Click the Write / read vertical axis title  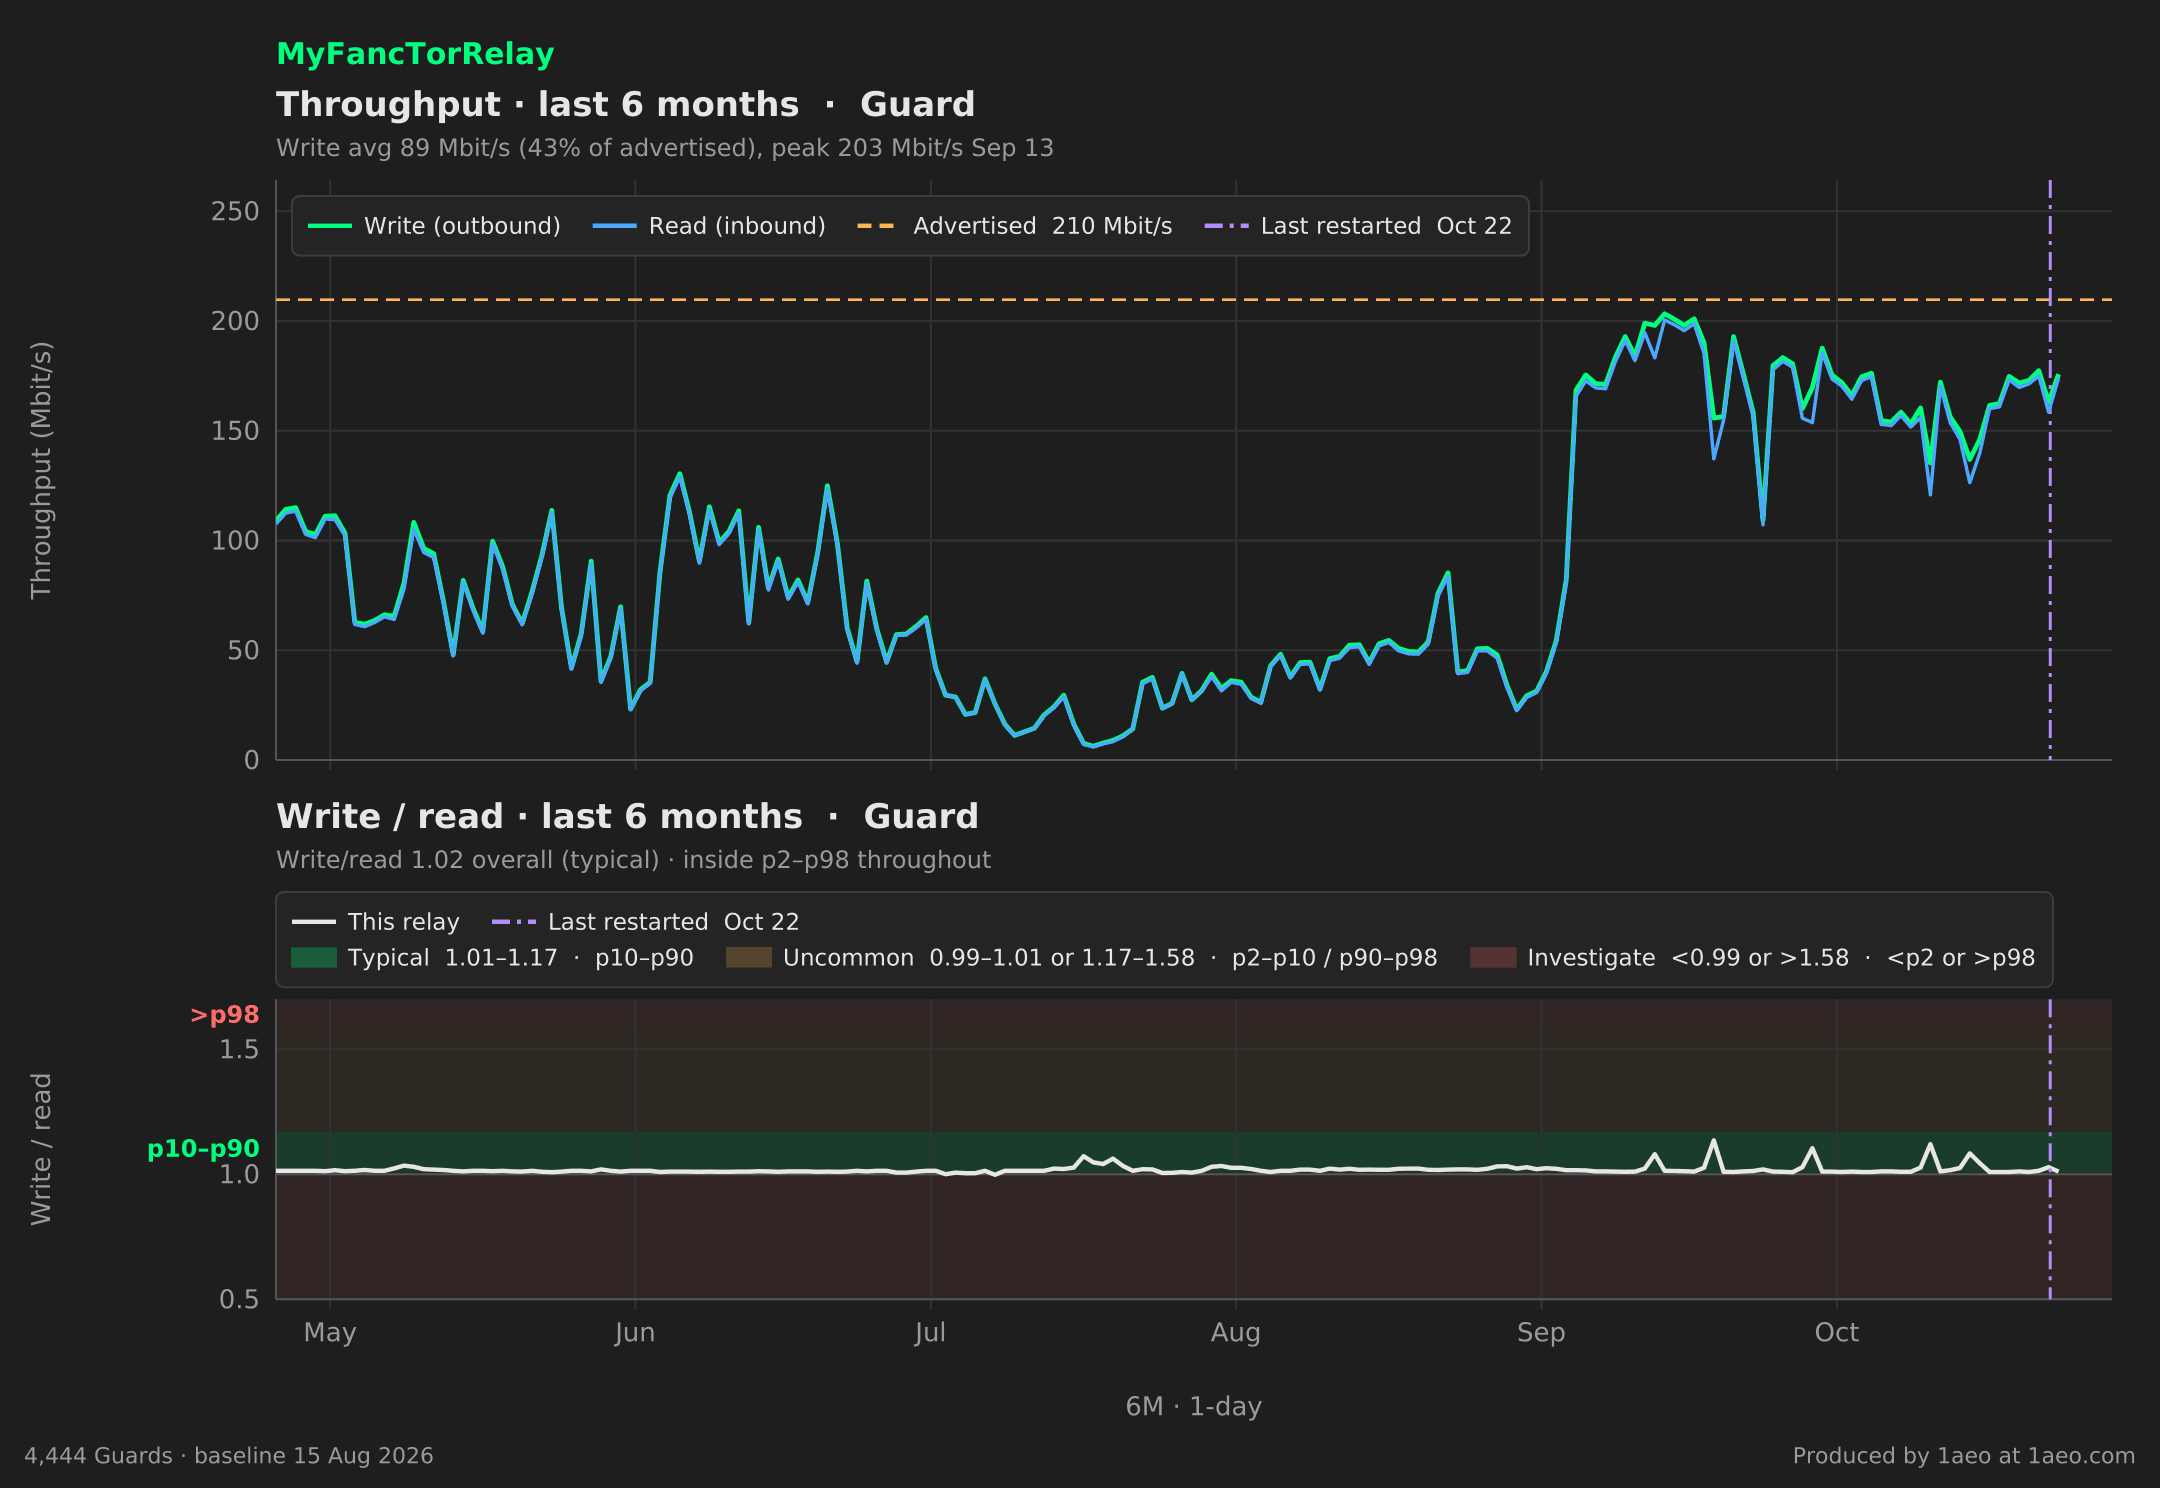[x=41, y=1149]
